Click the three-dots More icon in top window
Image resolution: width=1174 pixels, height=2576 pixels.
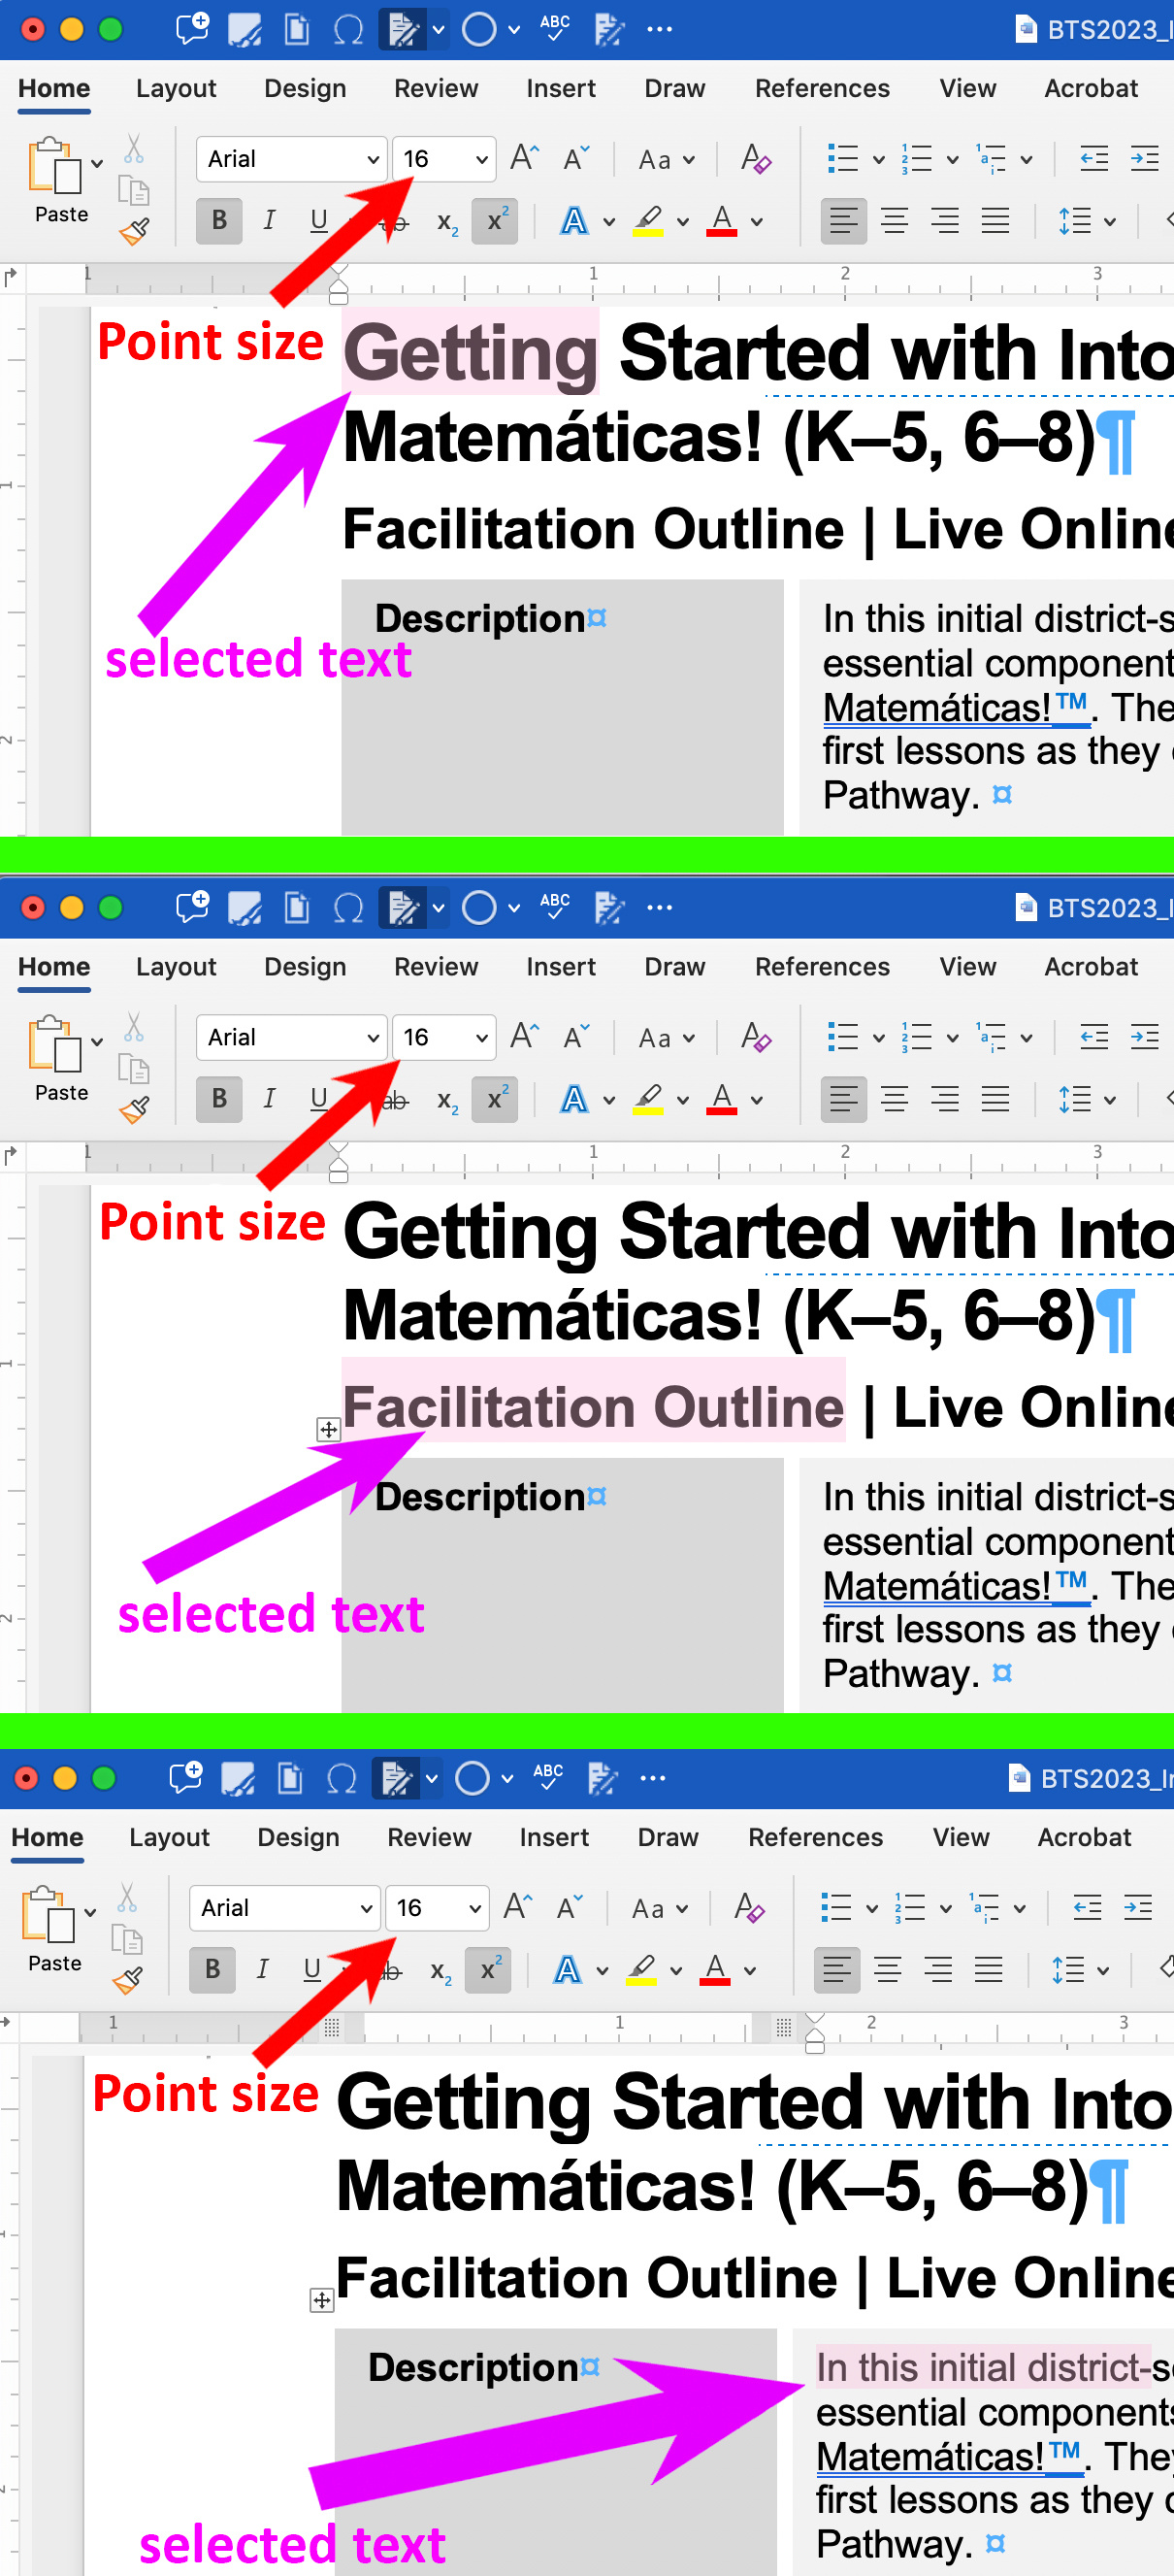click(659, 29)
